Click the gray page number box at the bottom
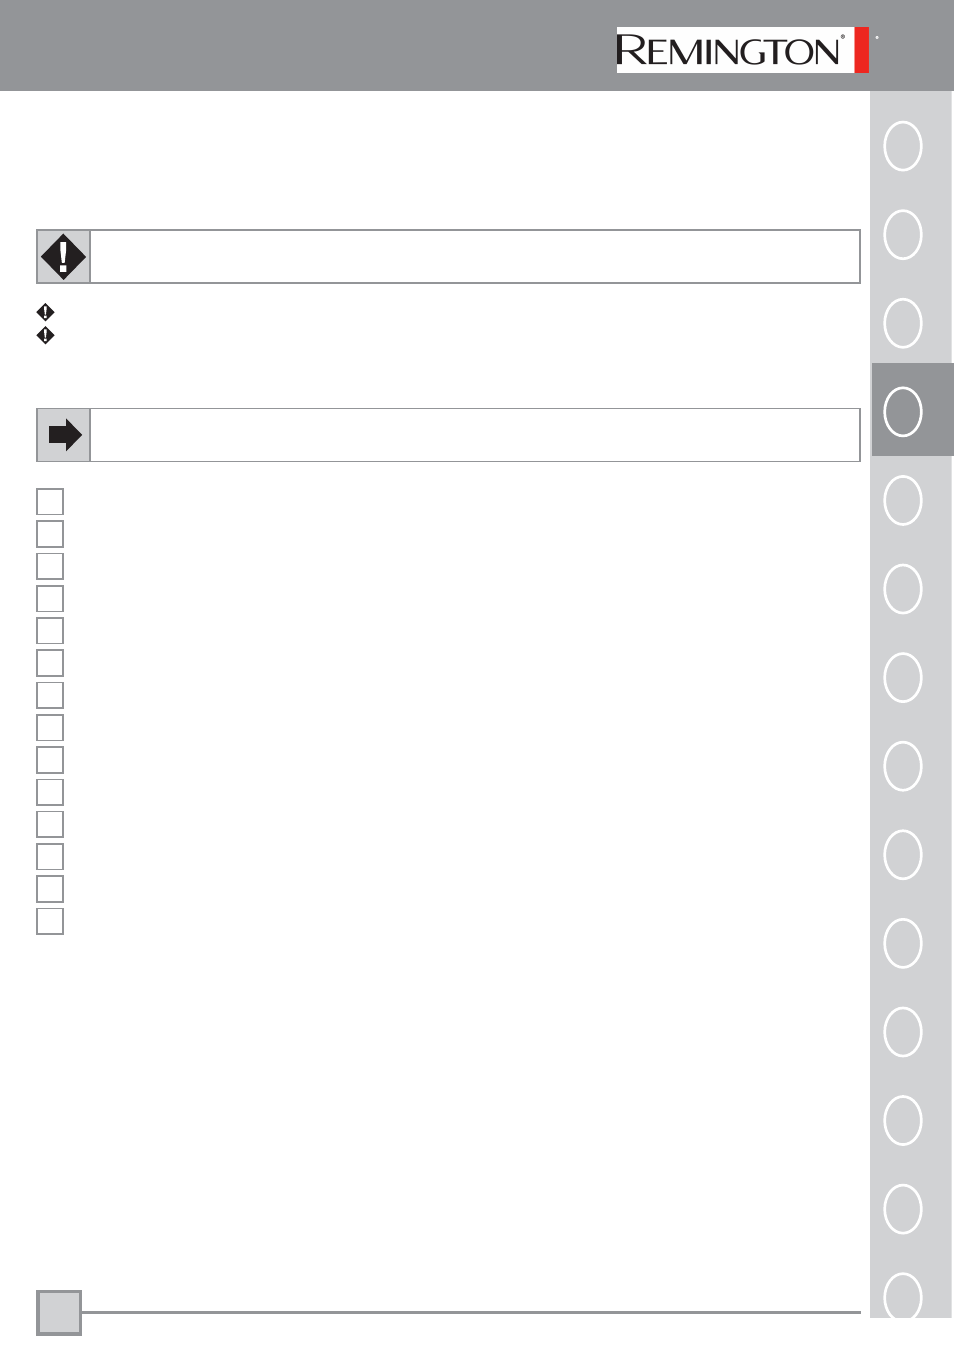The image size is (954, 1350). pos(59,1312)
